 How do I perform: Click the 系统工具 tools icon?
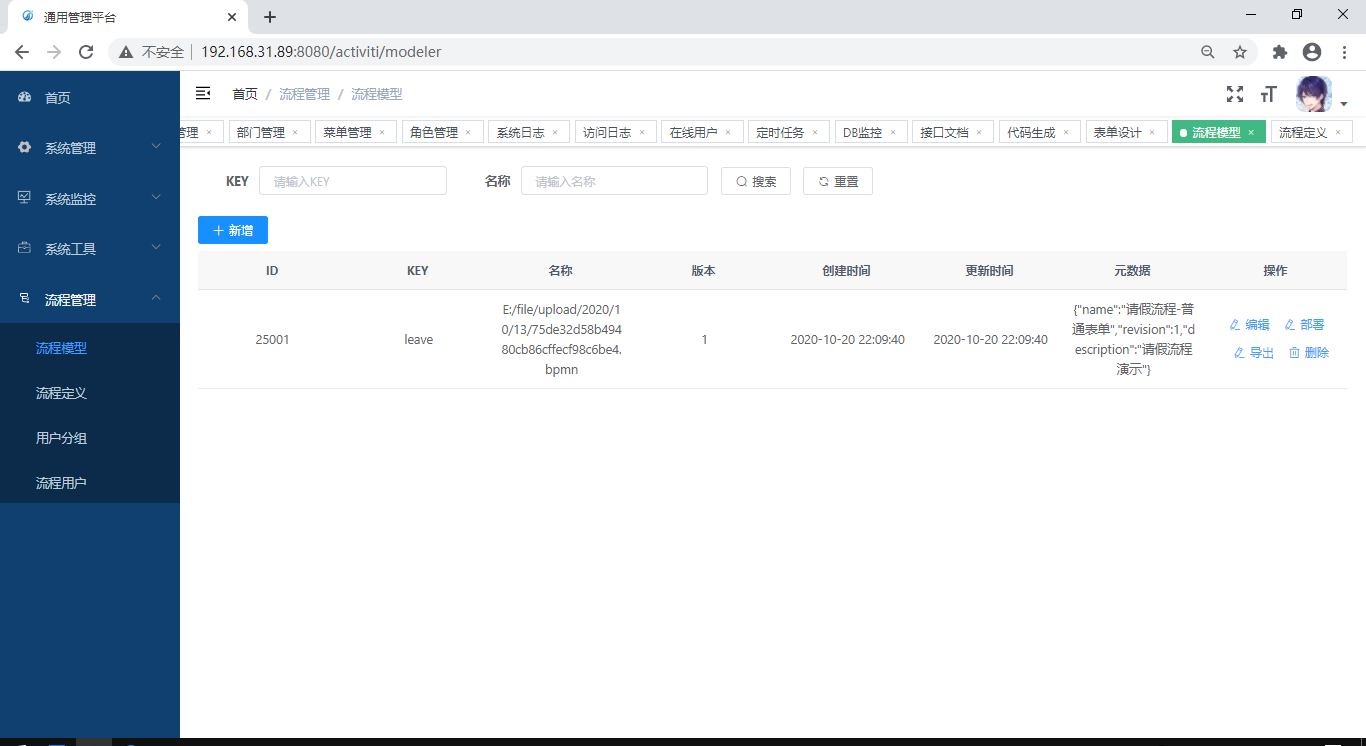click(23, 248)
